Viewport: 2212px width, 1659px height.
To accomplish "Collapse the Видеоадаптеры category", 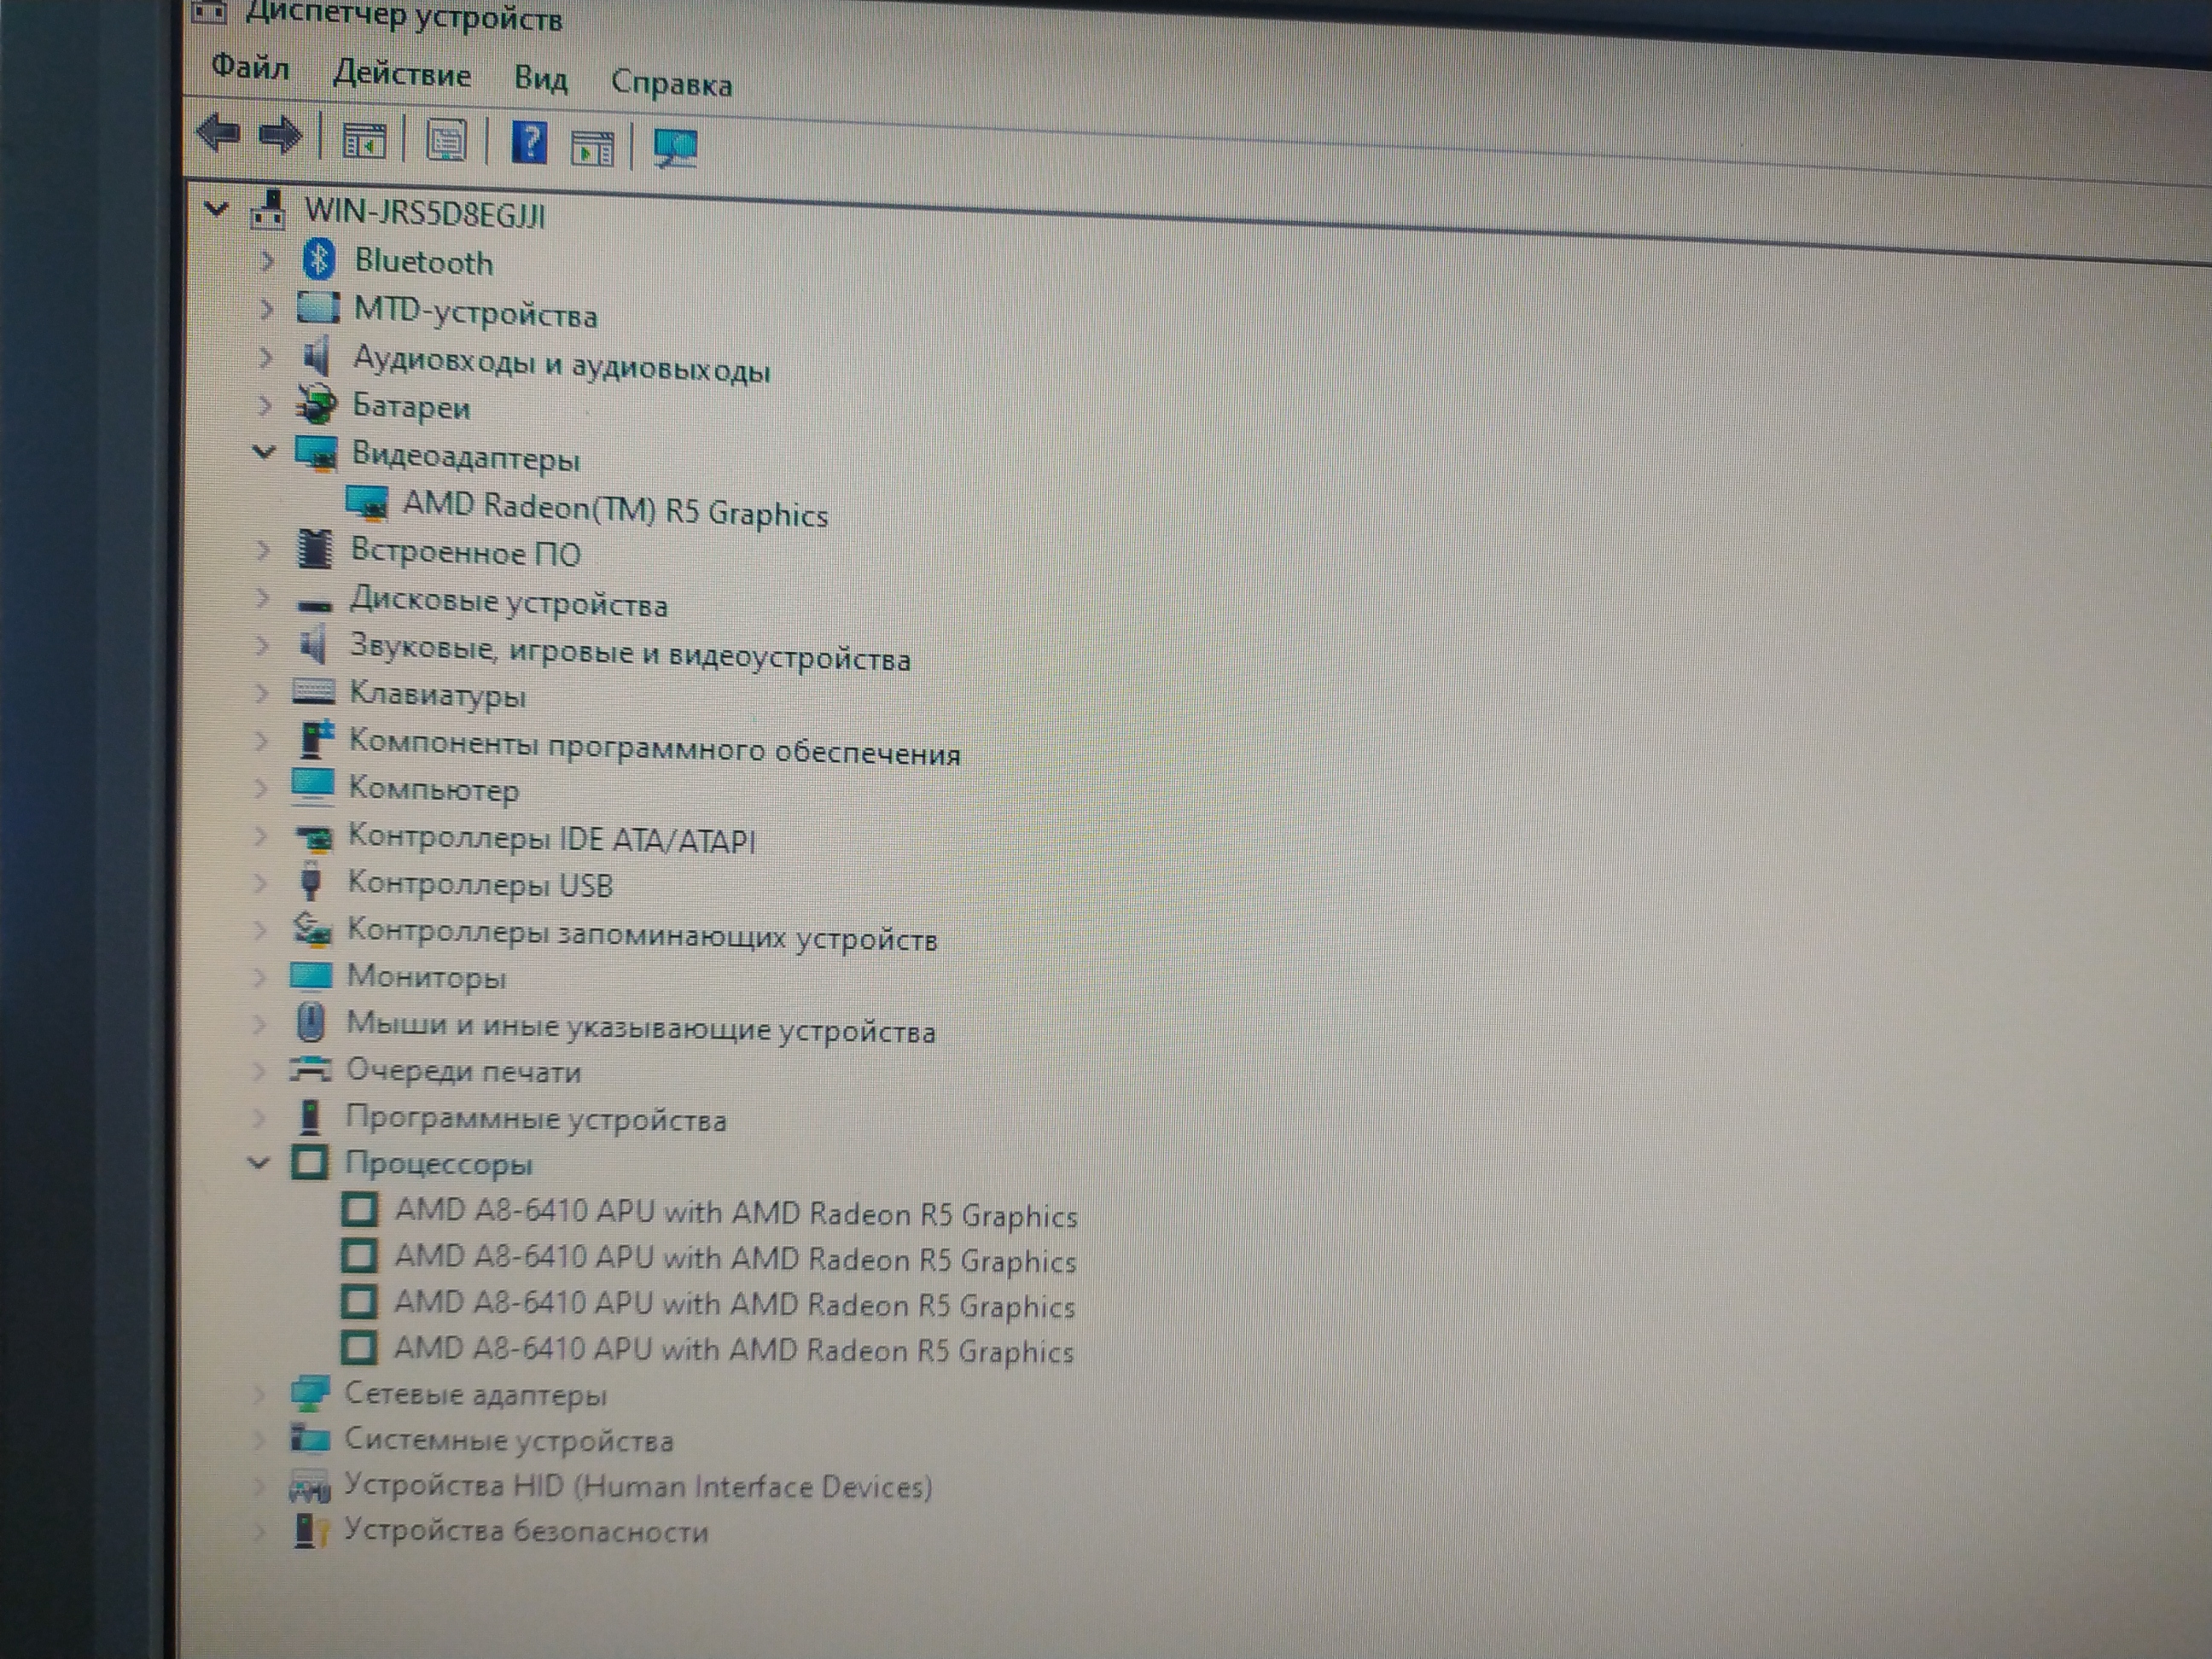I will (263, 453).
